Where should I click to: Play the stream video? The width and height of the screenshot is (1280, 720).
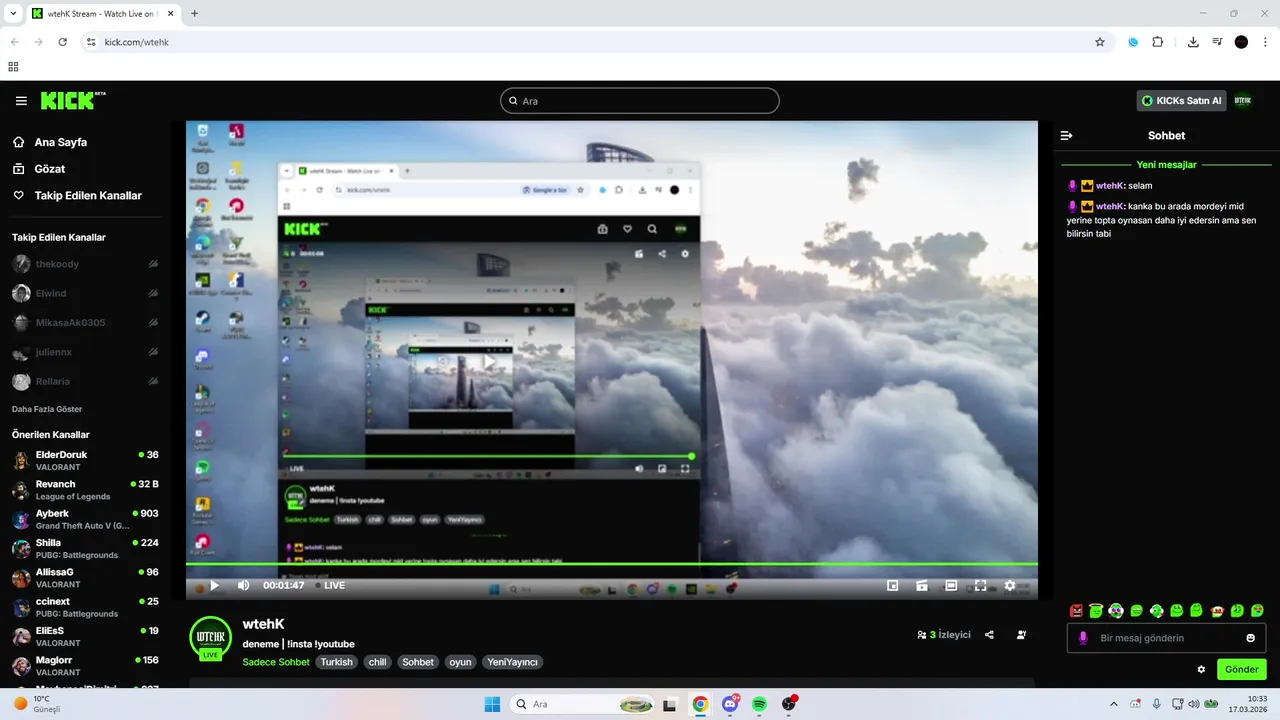point(213,585)
